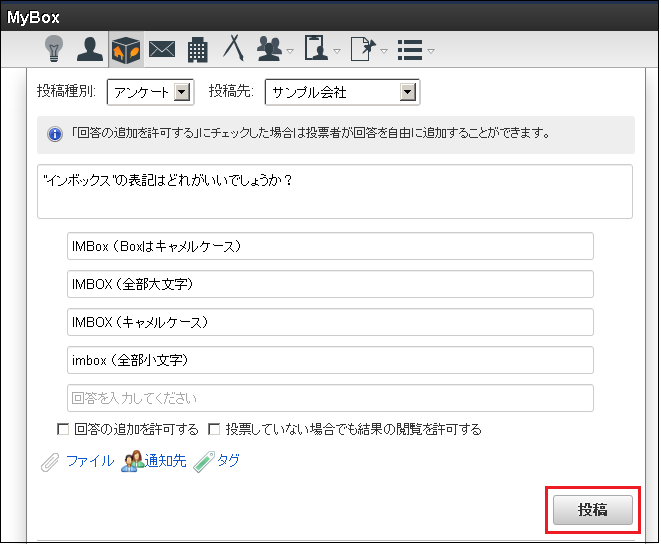This screenshot has height=544, width=661.
Task: Click the タグ link
Action: [x=228, y=461]
